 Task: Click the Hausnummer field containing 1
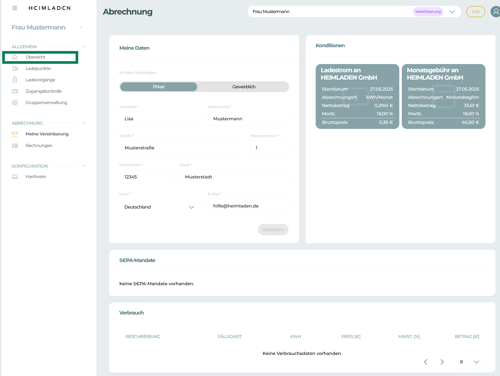coord(270,148)
